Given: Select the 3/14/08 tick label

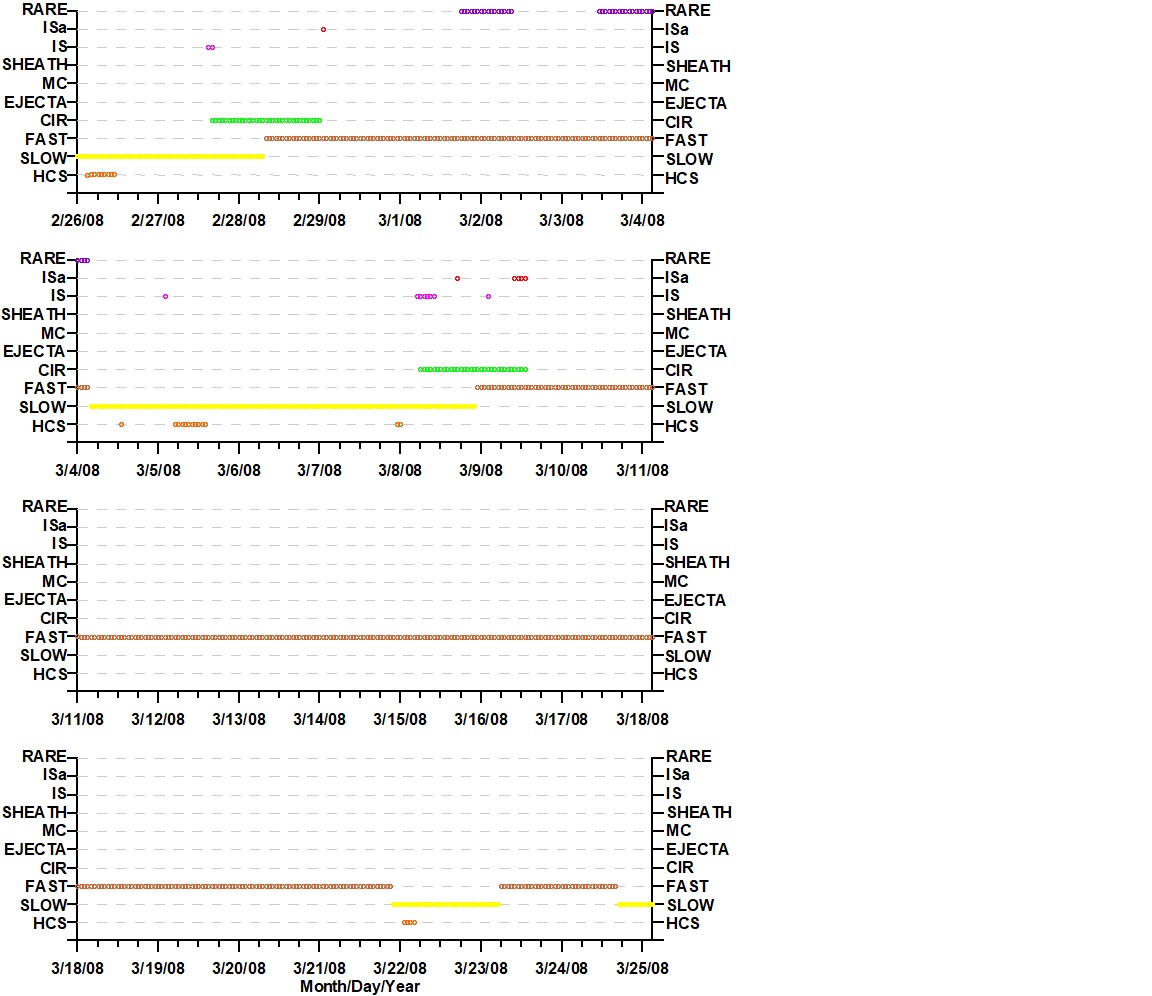Looking at the screenshot, I should (320, 719).
